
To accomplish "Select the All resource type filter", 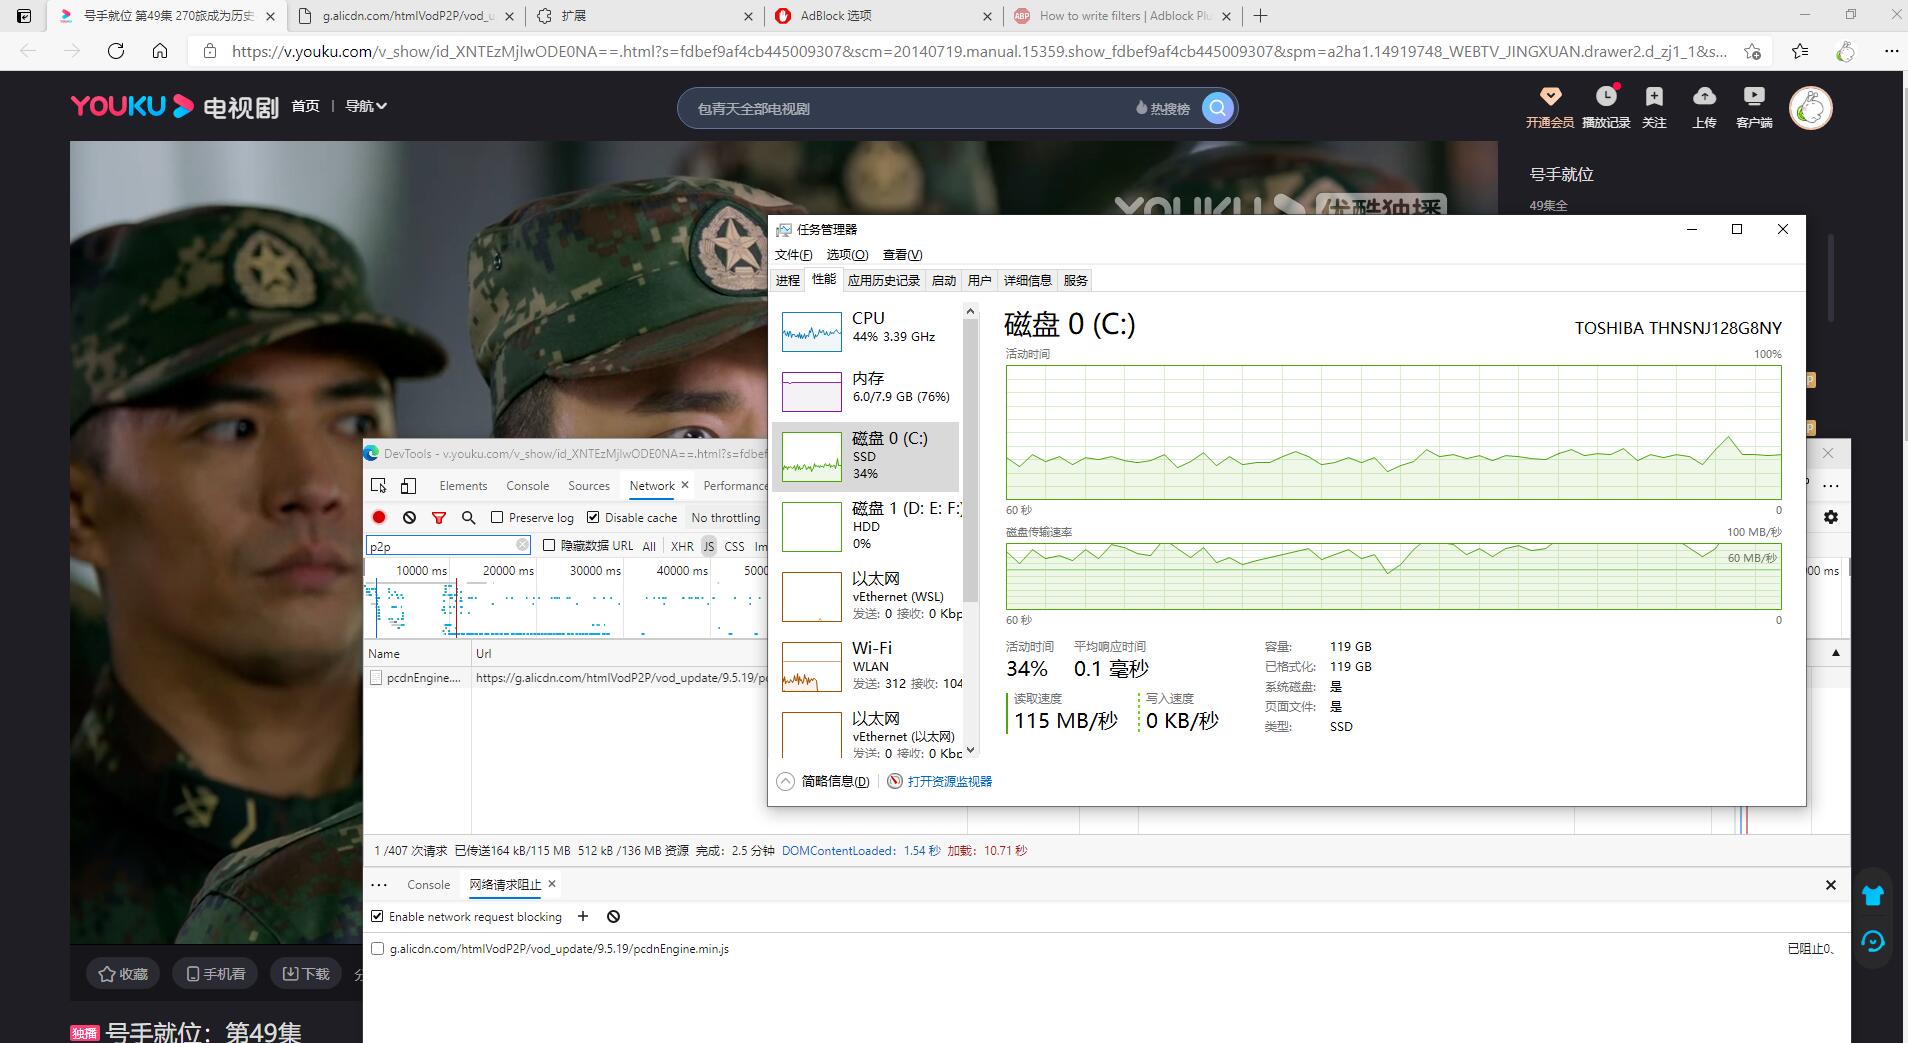I will click(649, 546).
